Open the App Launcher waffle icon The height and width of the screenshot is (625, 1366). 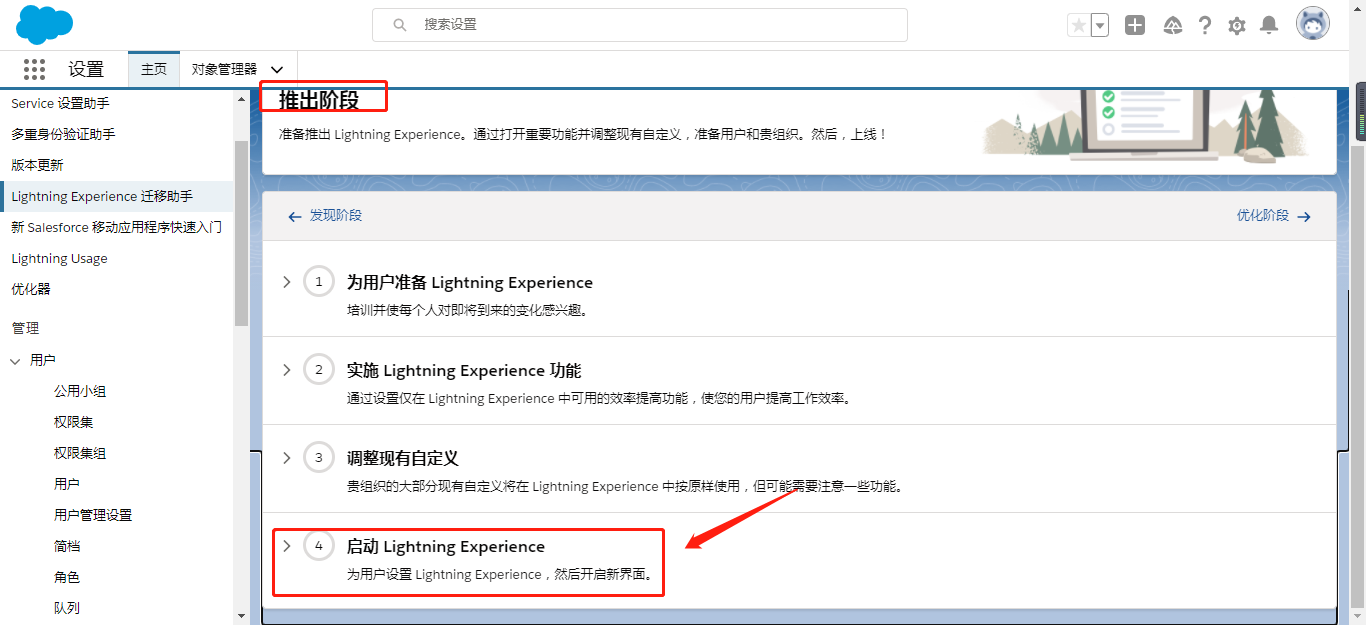click(x=34, y=69)
